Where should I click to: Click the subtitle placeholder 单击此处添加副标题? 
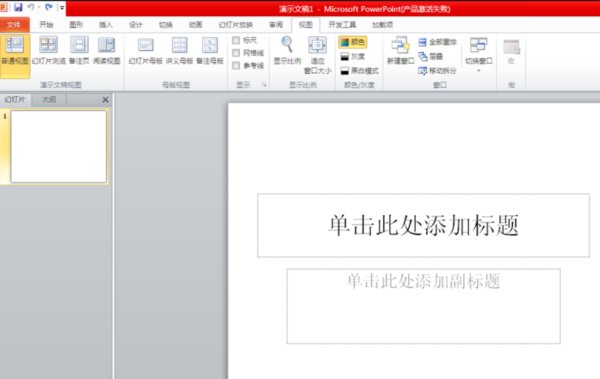424,306
